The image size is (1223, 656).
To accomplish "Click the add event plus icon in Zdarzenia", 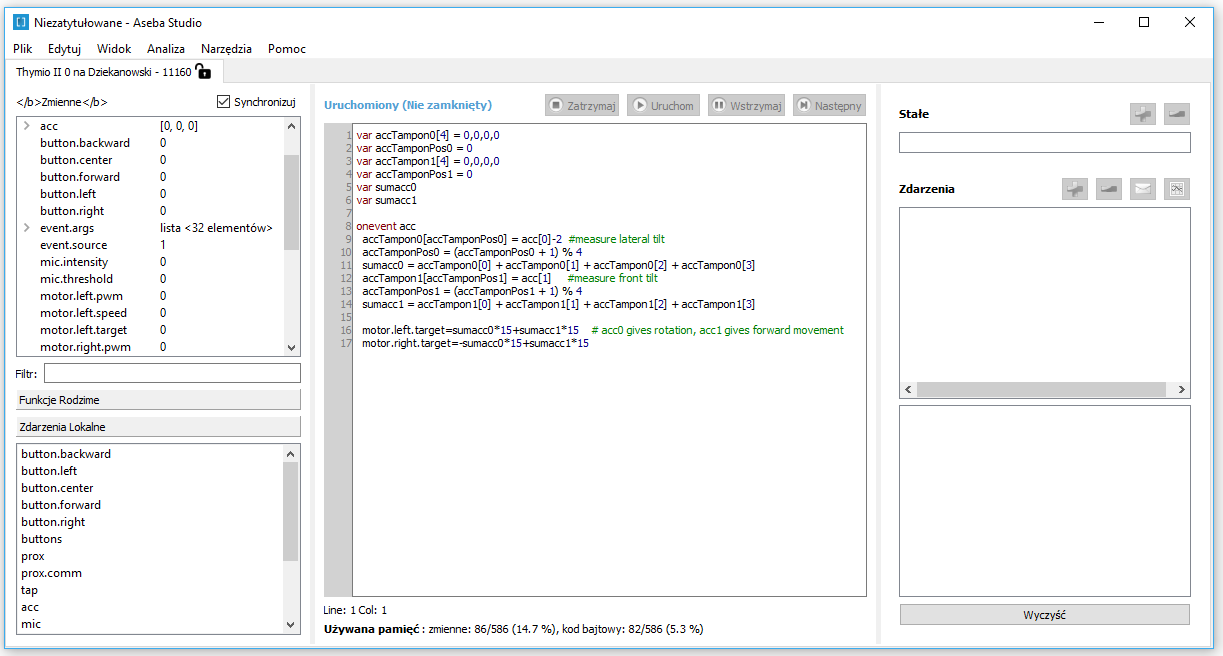I will pyautogui.click(x=1075, y=189).
